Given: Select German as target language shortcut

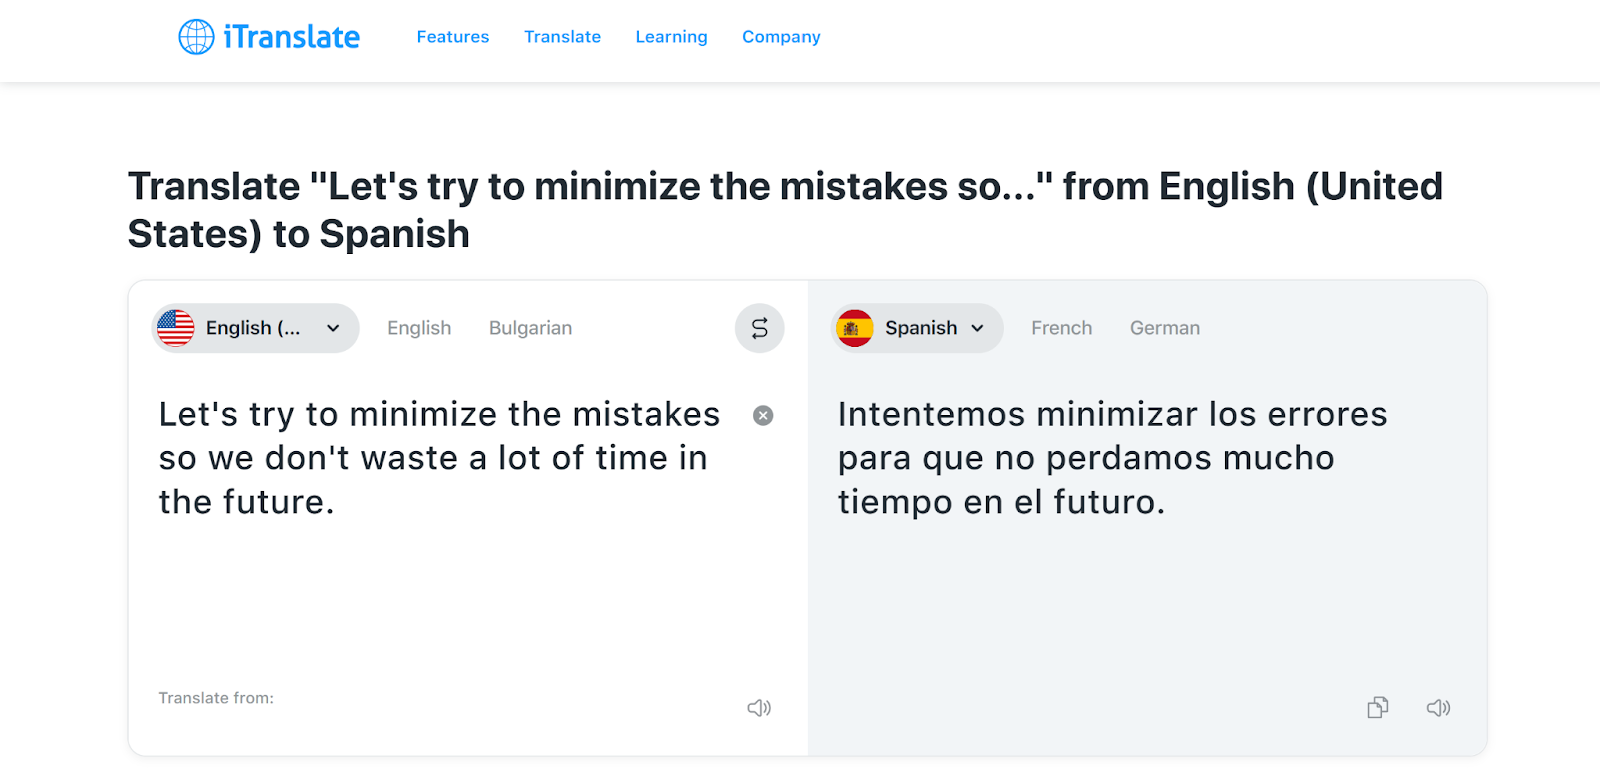Looking at the screenshot, I should [x=1165, y=328].
